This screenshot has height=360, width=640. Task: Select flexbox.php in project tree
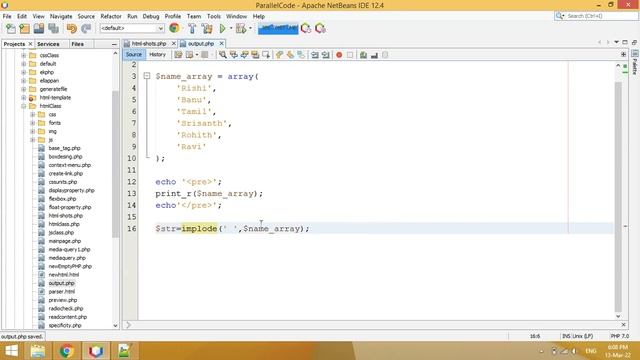(62, 199)
